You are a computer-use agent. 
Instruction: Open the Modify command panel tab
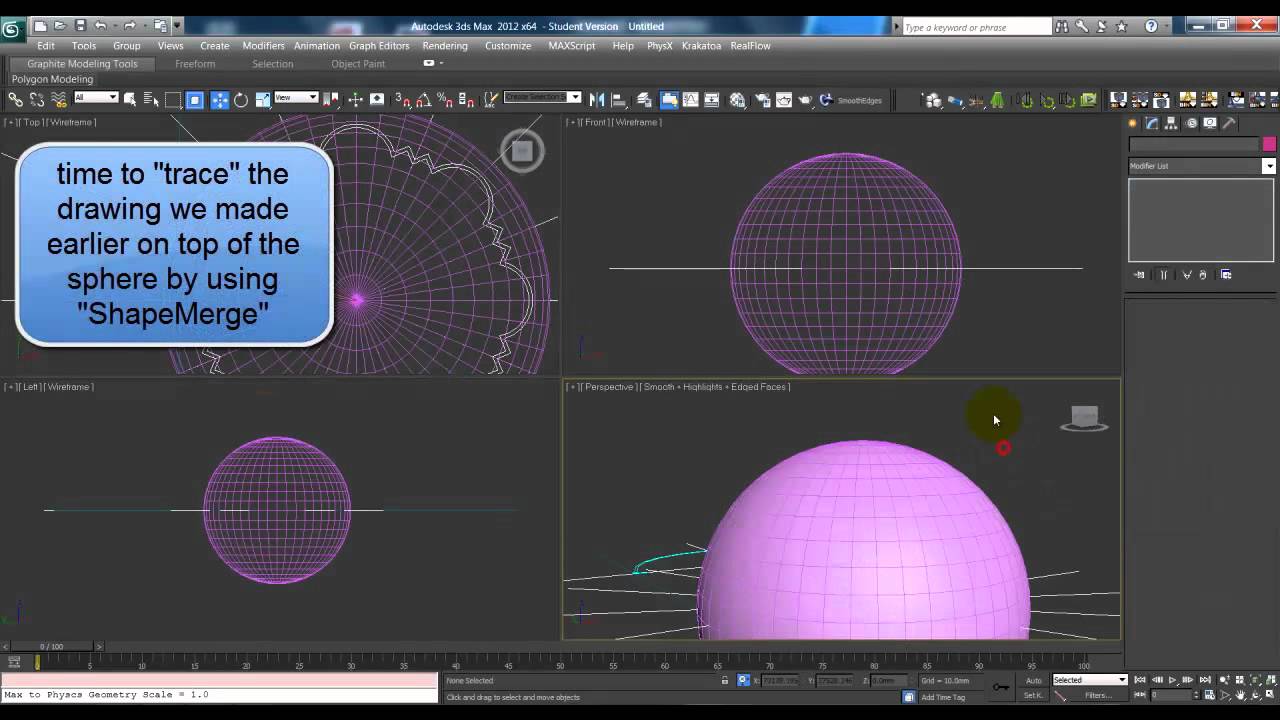(x=1152, y=123)
